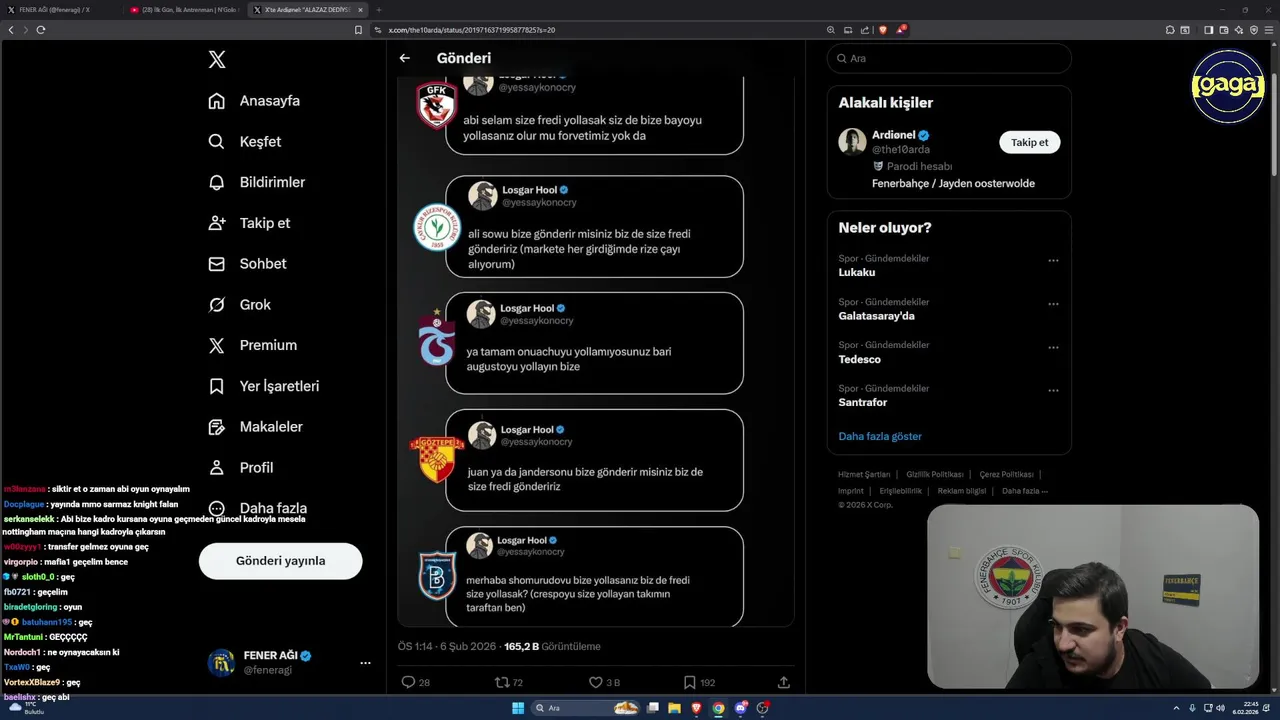Image resolution: width=1280 pixels, height=720 pixels.
Task: Open the Windows Start menu
Action: point(518,708)
